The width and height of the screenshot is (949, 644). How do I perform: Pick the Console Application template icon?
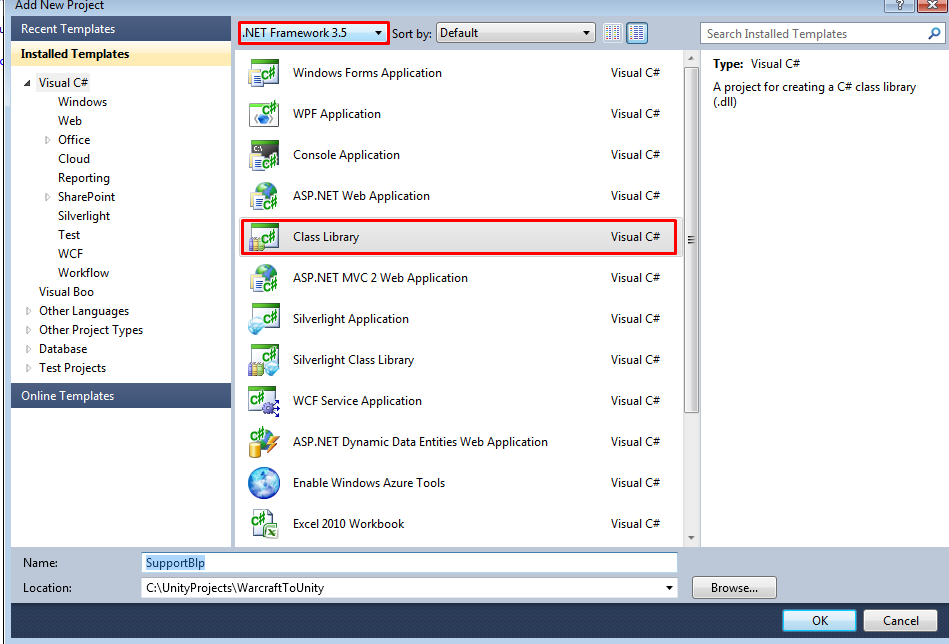click(264, 155)
